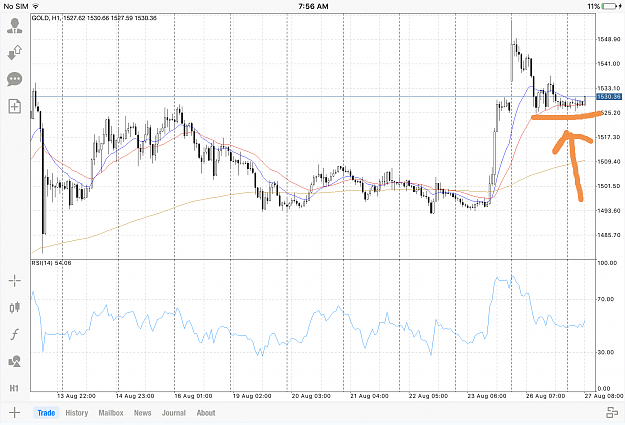Open the trade arrows icon
This screenshot has height=425, width=625.
[x=15, y=53]
